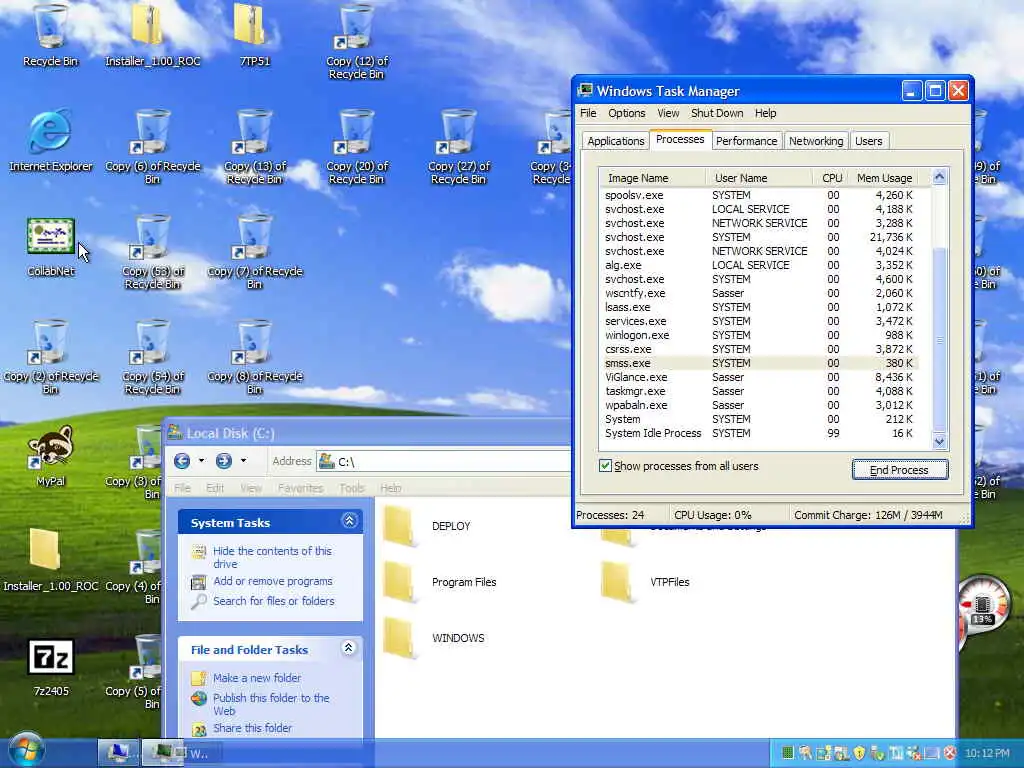The image size is (1024, 768).
Task: Open the Start orb on the taskbar
Action: 27,749
